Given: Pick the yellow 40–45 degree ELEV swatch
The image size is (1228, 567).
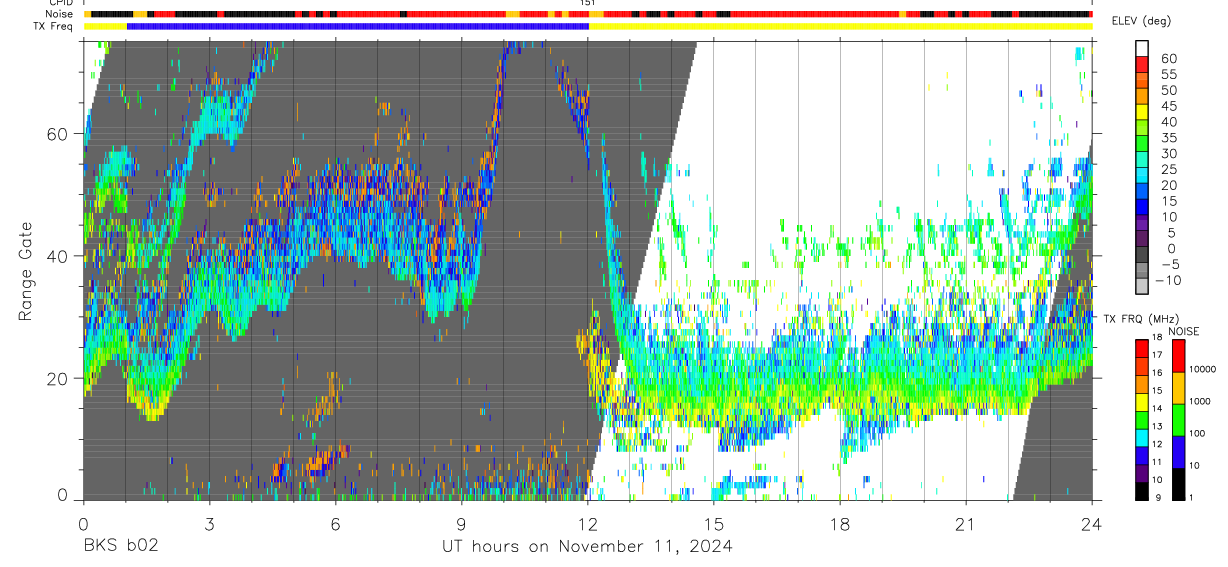Looking at the screenshot, I should coord(1142,112).
